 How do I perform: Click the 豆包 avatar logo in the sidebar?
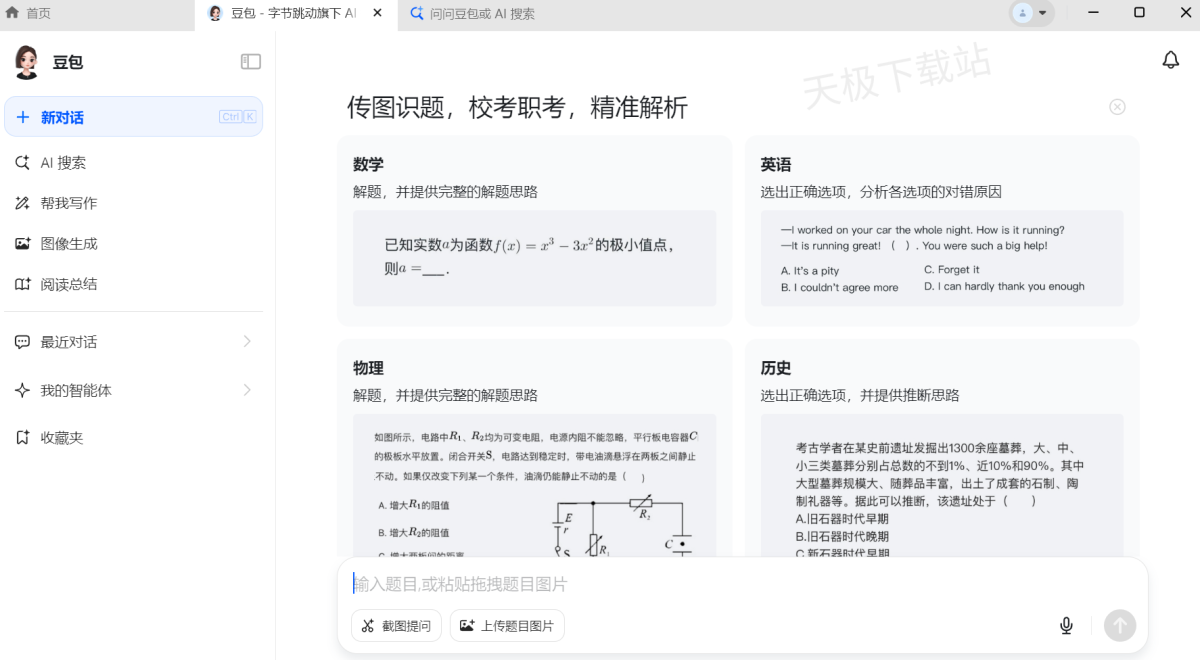27,62
